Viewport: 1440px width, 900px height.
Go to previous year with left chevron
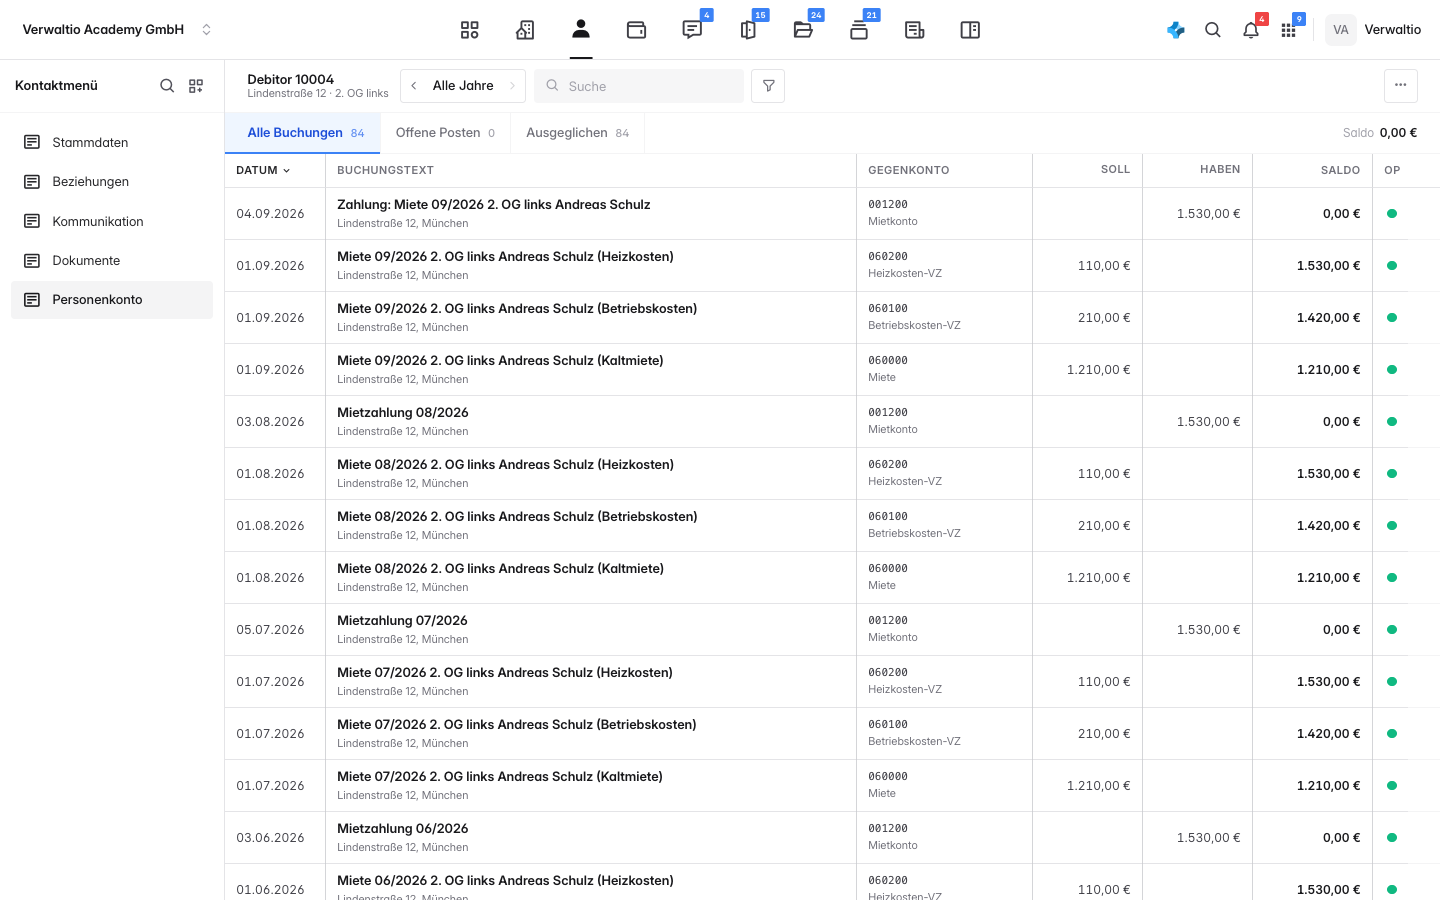[x=414, y=86]
